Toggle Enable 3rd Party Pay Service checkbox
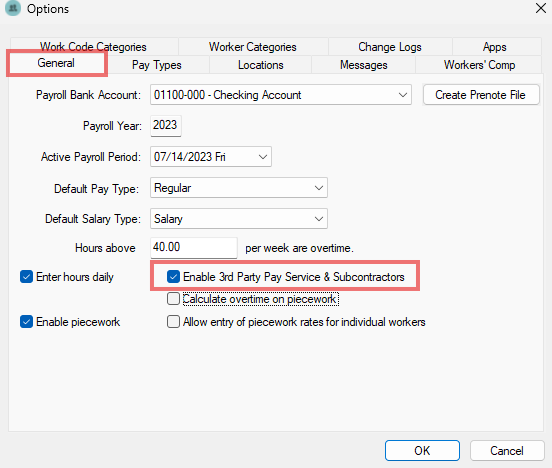Viewport: 552px width, 468px height. [173, 277]
